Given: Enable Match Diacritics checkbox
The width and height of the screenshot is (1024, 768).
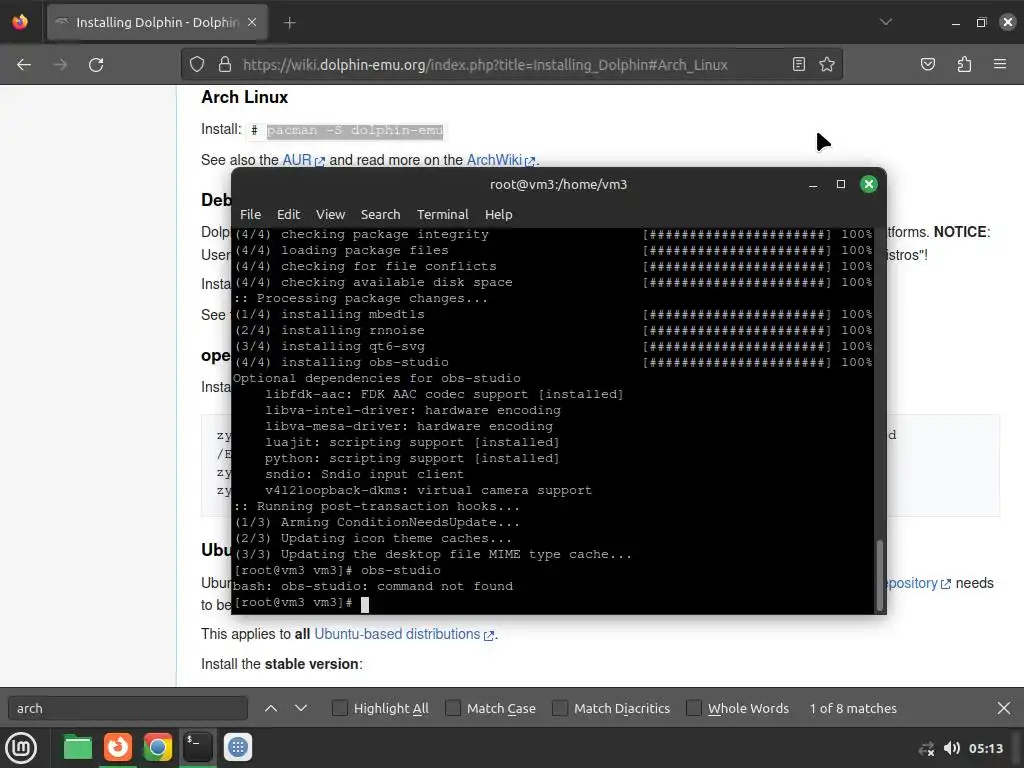Looking at the screenshot, I should tap(560, 708).
